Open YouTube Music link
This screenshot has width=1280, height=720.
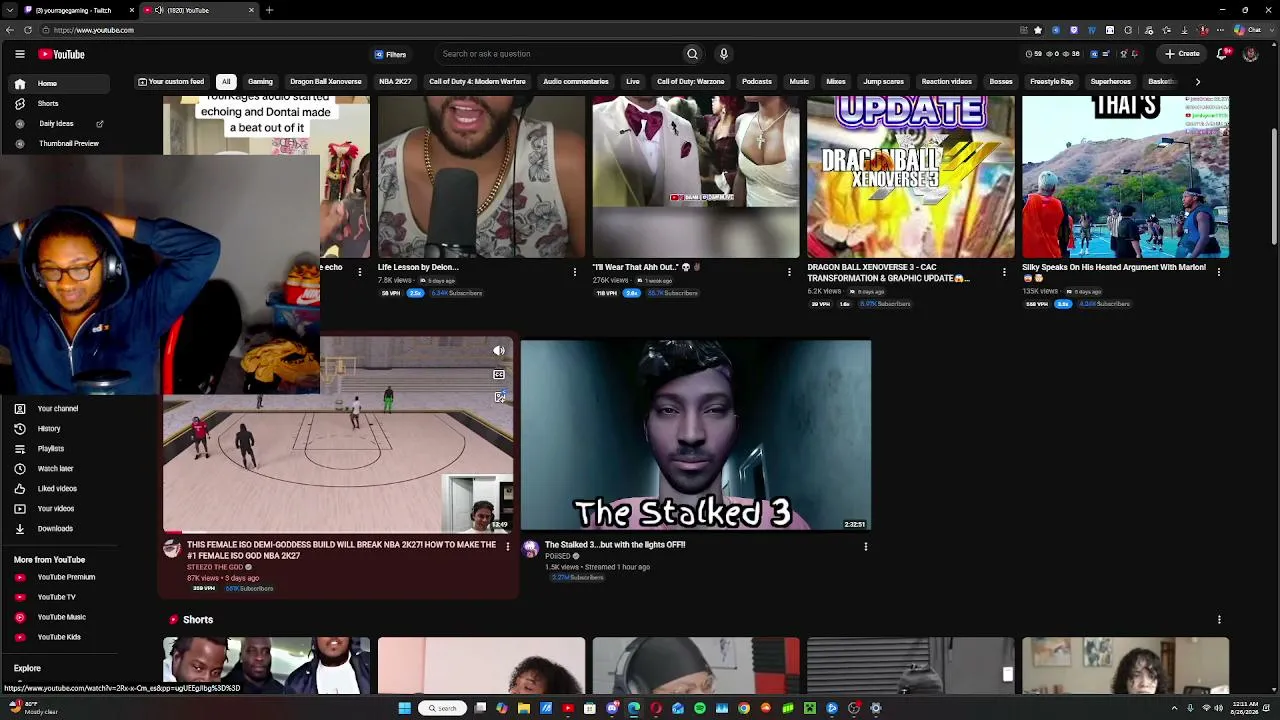(60, 617)
